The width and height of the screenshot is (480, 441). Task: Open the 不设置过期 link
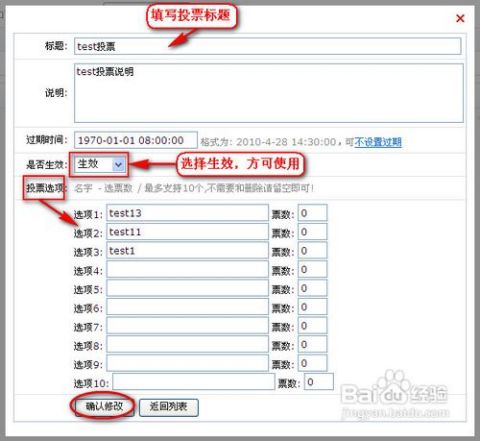tap(378, 142)
